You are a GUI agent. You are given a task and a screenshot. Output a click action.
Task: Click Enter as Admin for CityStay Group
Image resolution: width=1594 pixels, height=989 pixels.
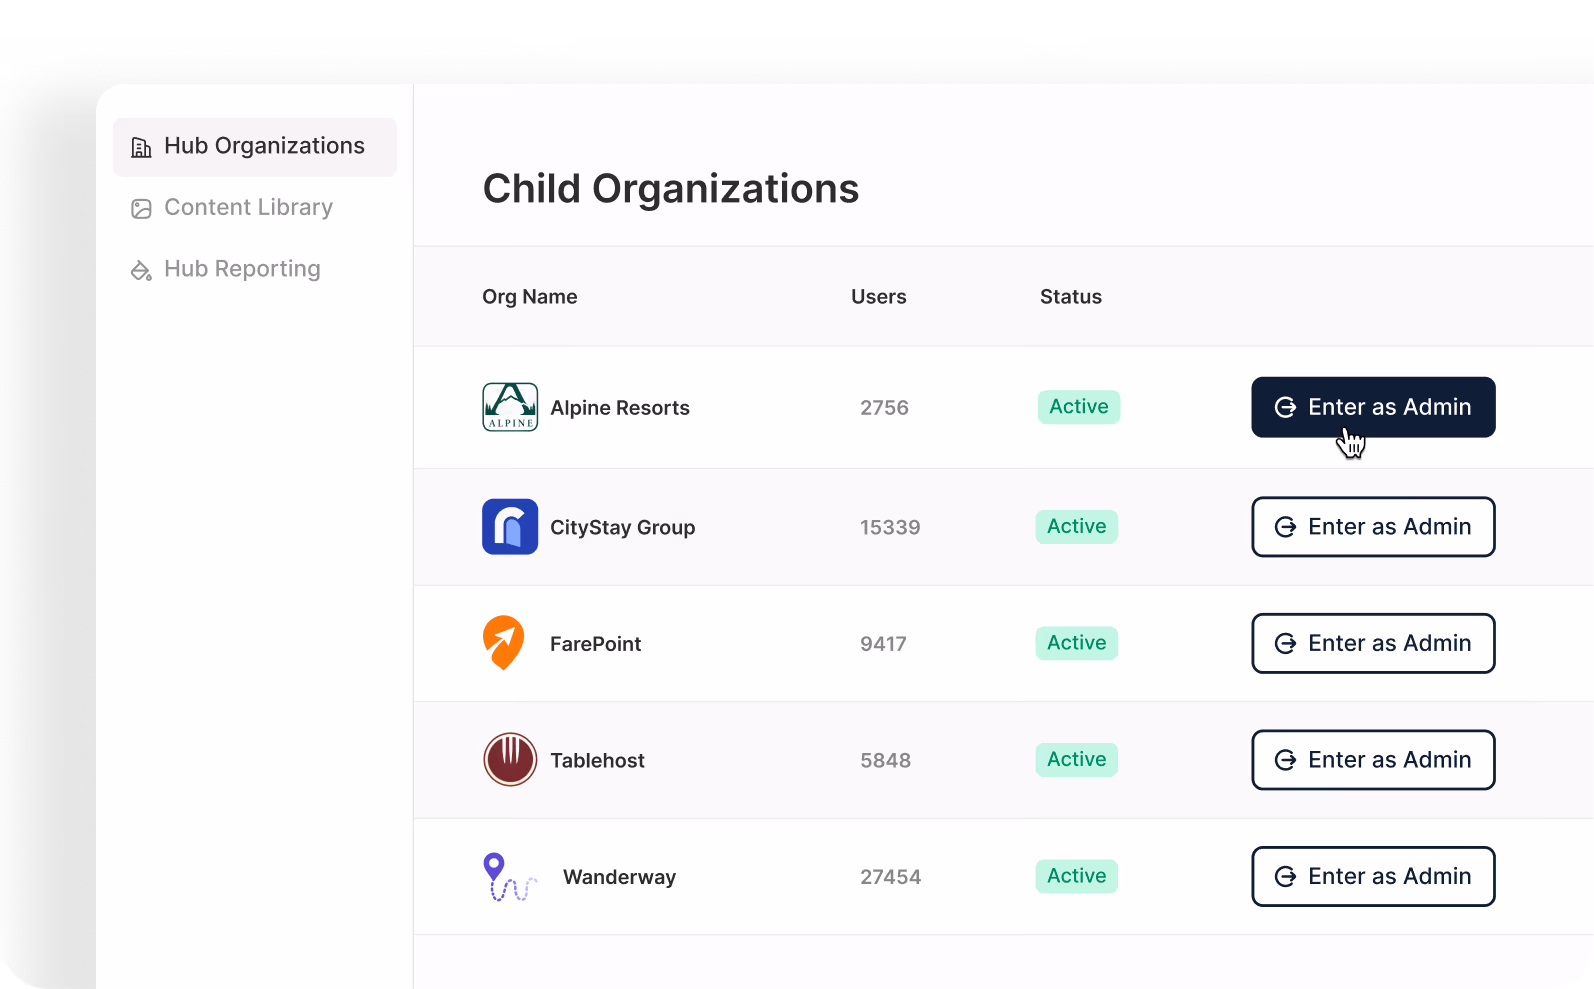pyautogui.click(x=1373, y=527)
